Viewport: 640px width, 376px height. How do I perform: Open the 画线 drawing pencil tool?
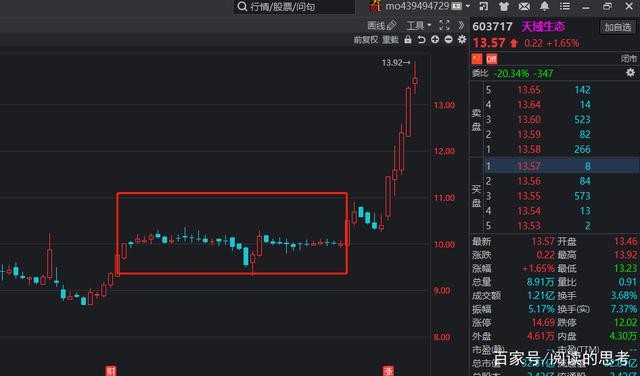tap(382, 26)
